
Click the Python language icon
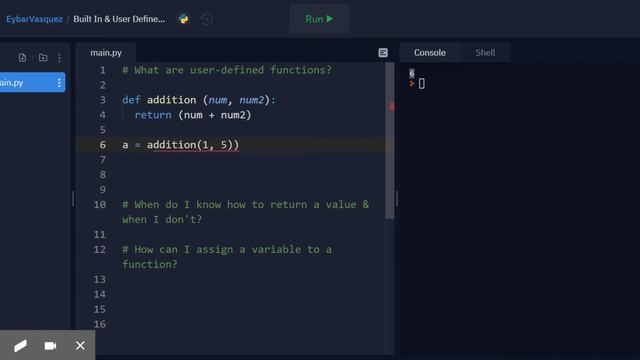coord(184,19)
